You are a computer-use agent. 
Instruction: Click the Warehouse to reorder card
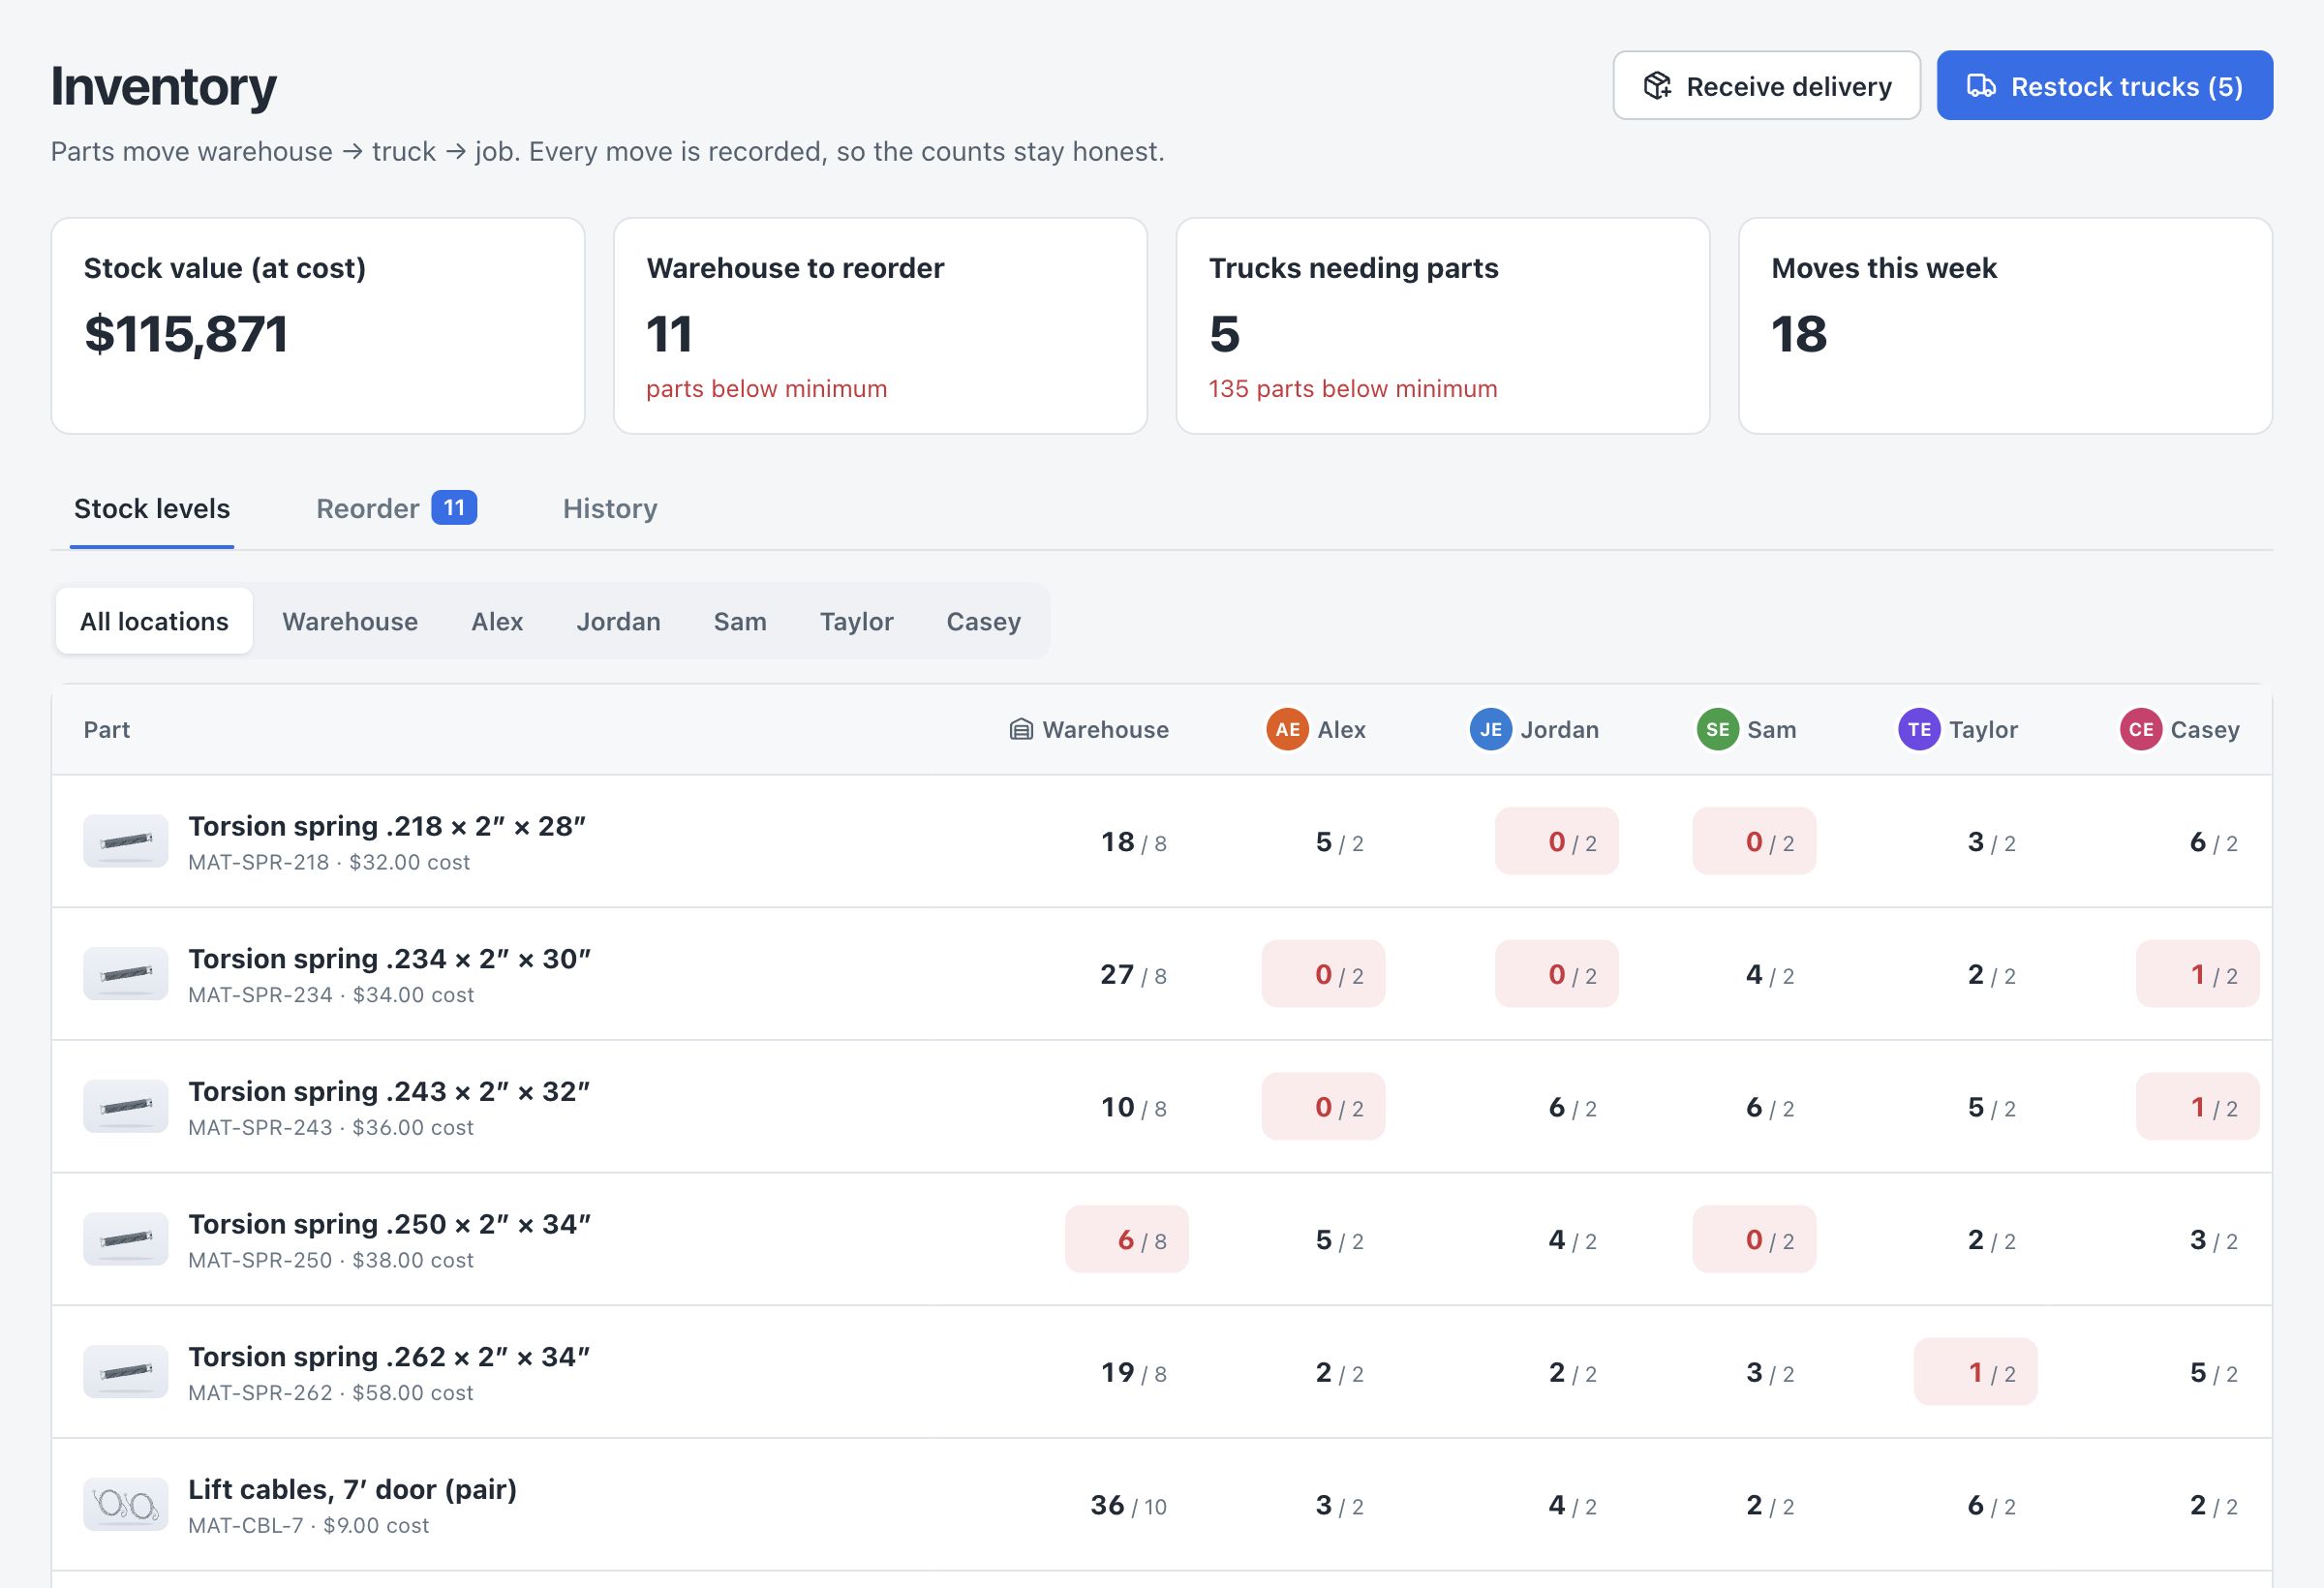880,326
